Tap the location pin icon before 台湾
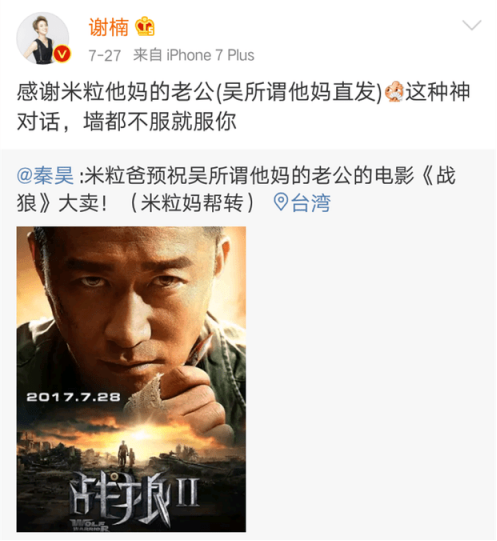Image resolution: width=497 pixels, height=541 pixels. point(281,202)
